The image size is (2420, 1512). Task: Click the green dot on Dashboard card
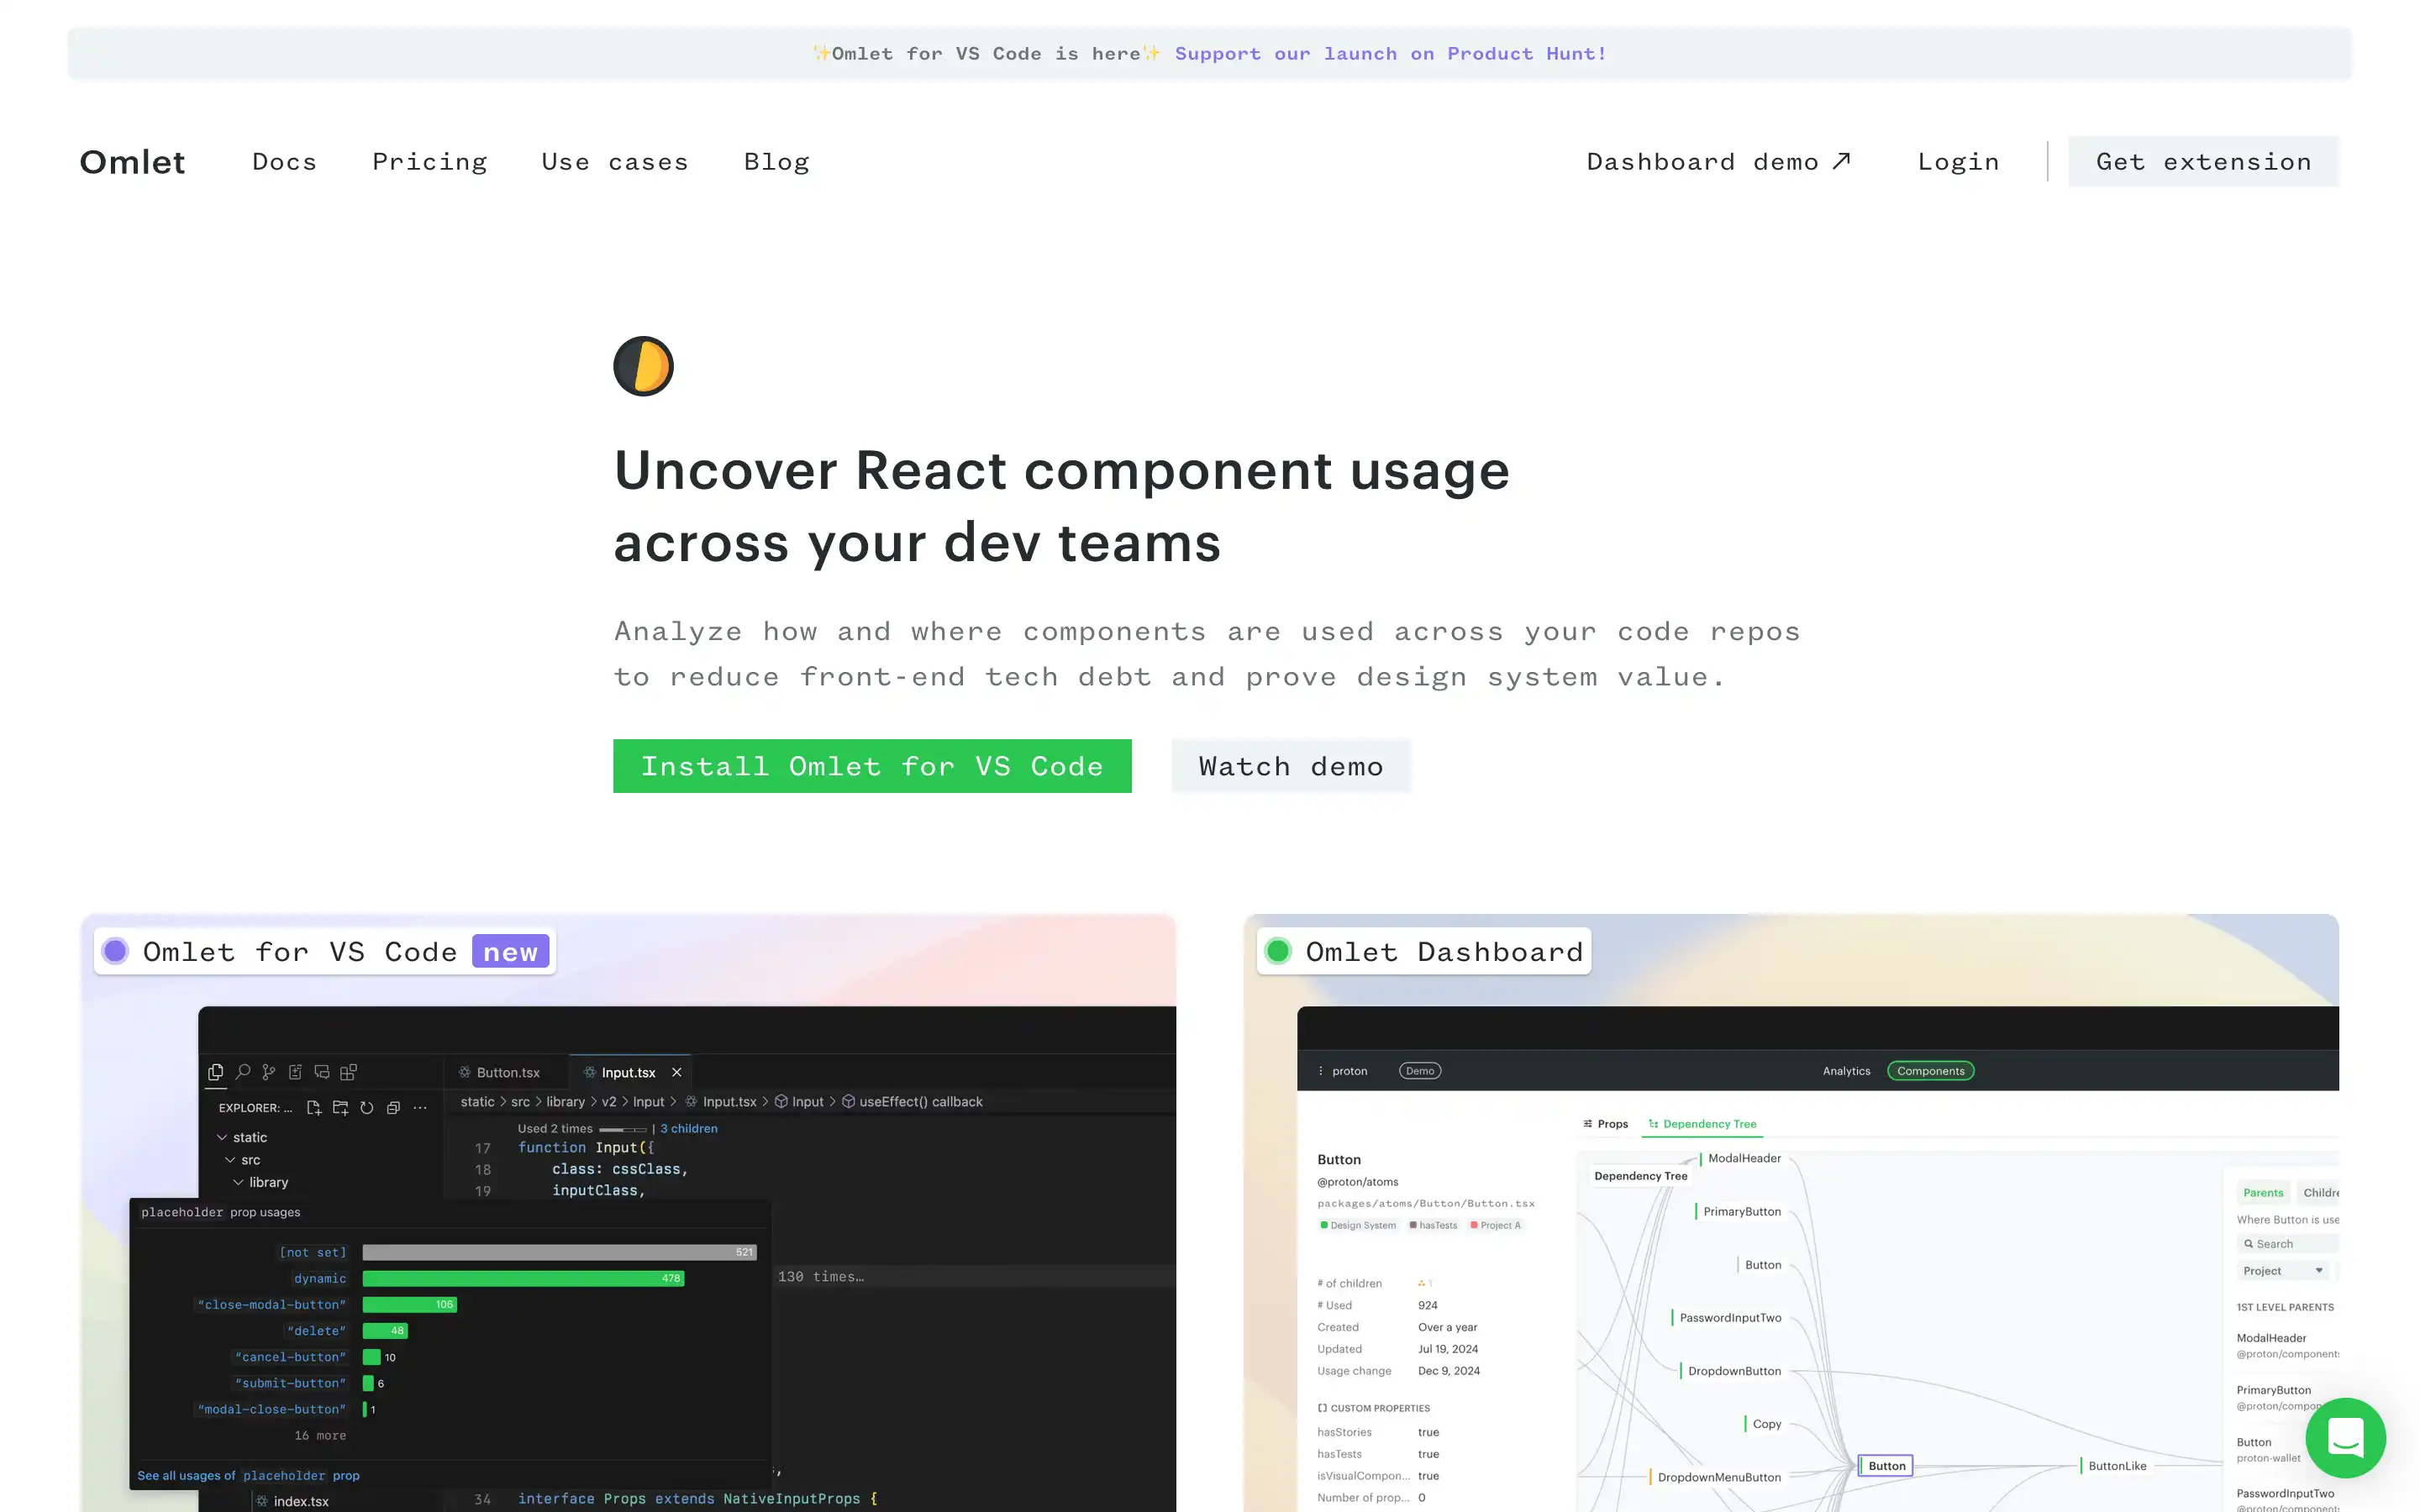pos(1278,951)
